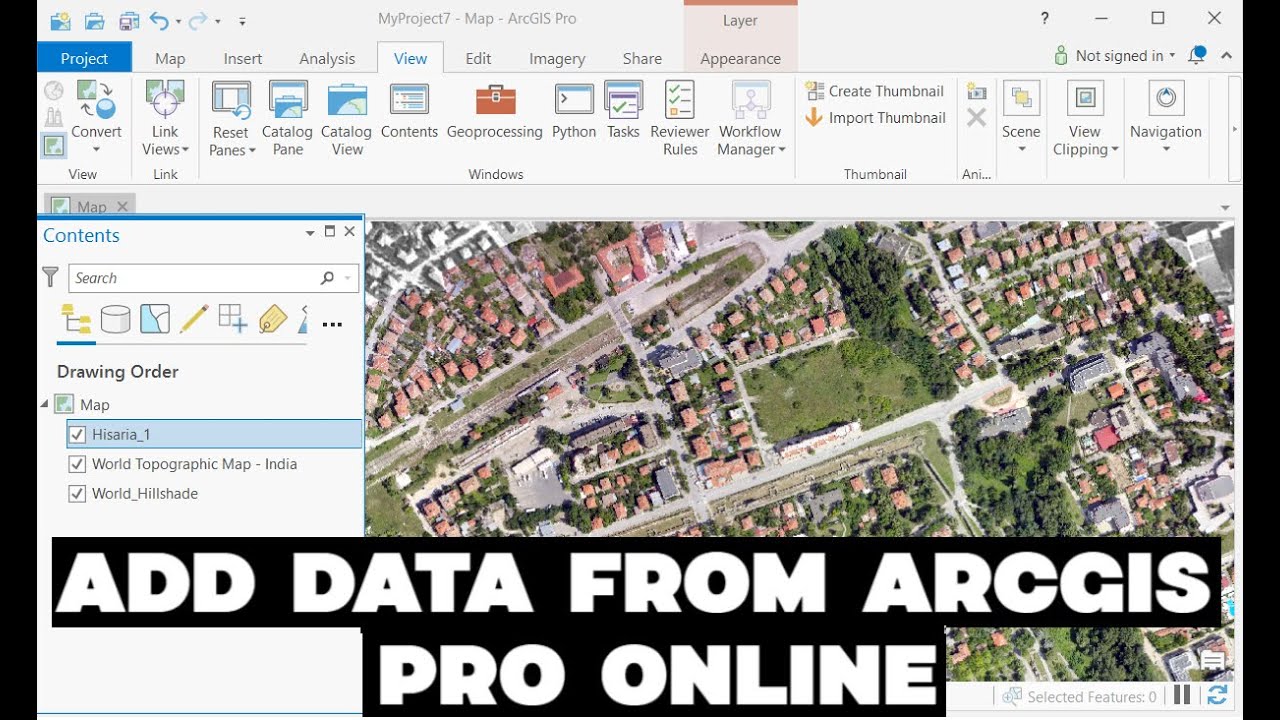This screenshot has width=1280, height=720.
Task: Pause drawing with the status bar pause icon
Action: [1182, 696]
